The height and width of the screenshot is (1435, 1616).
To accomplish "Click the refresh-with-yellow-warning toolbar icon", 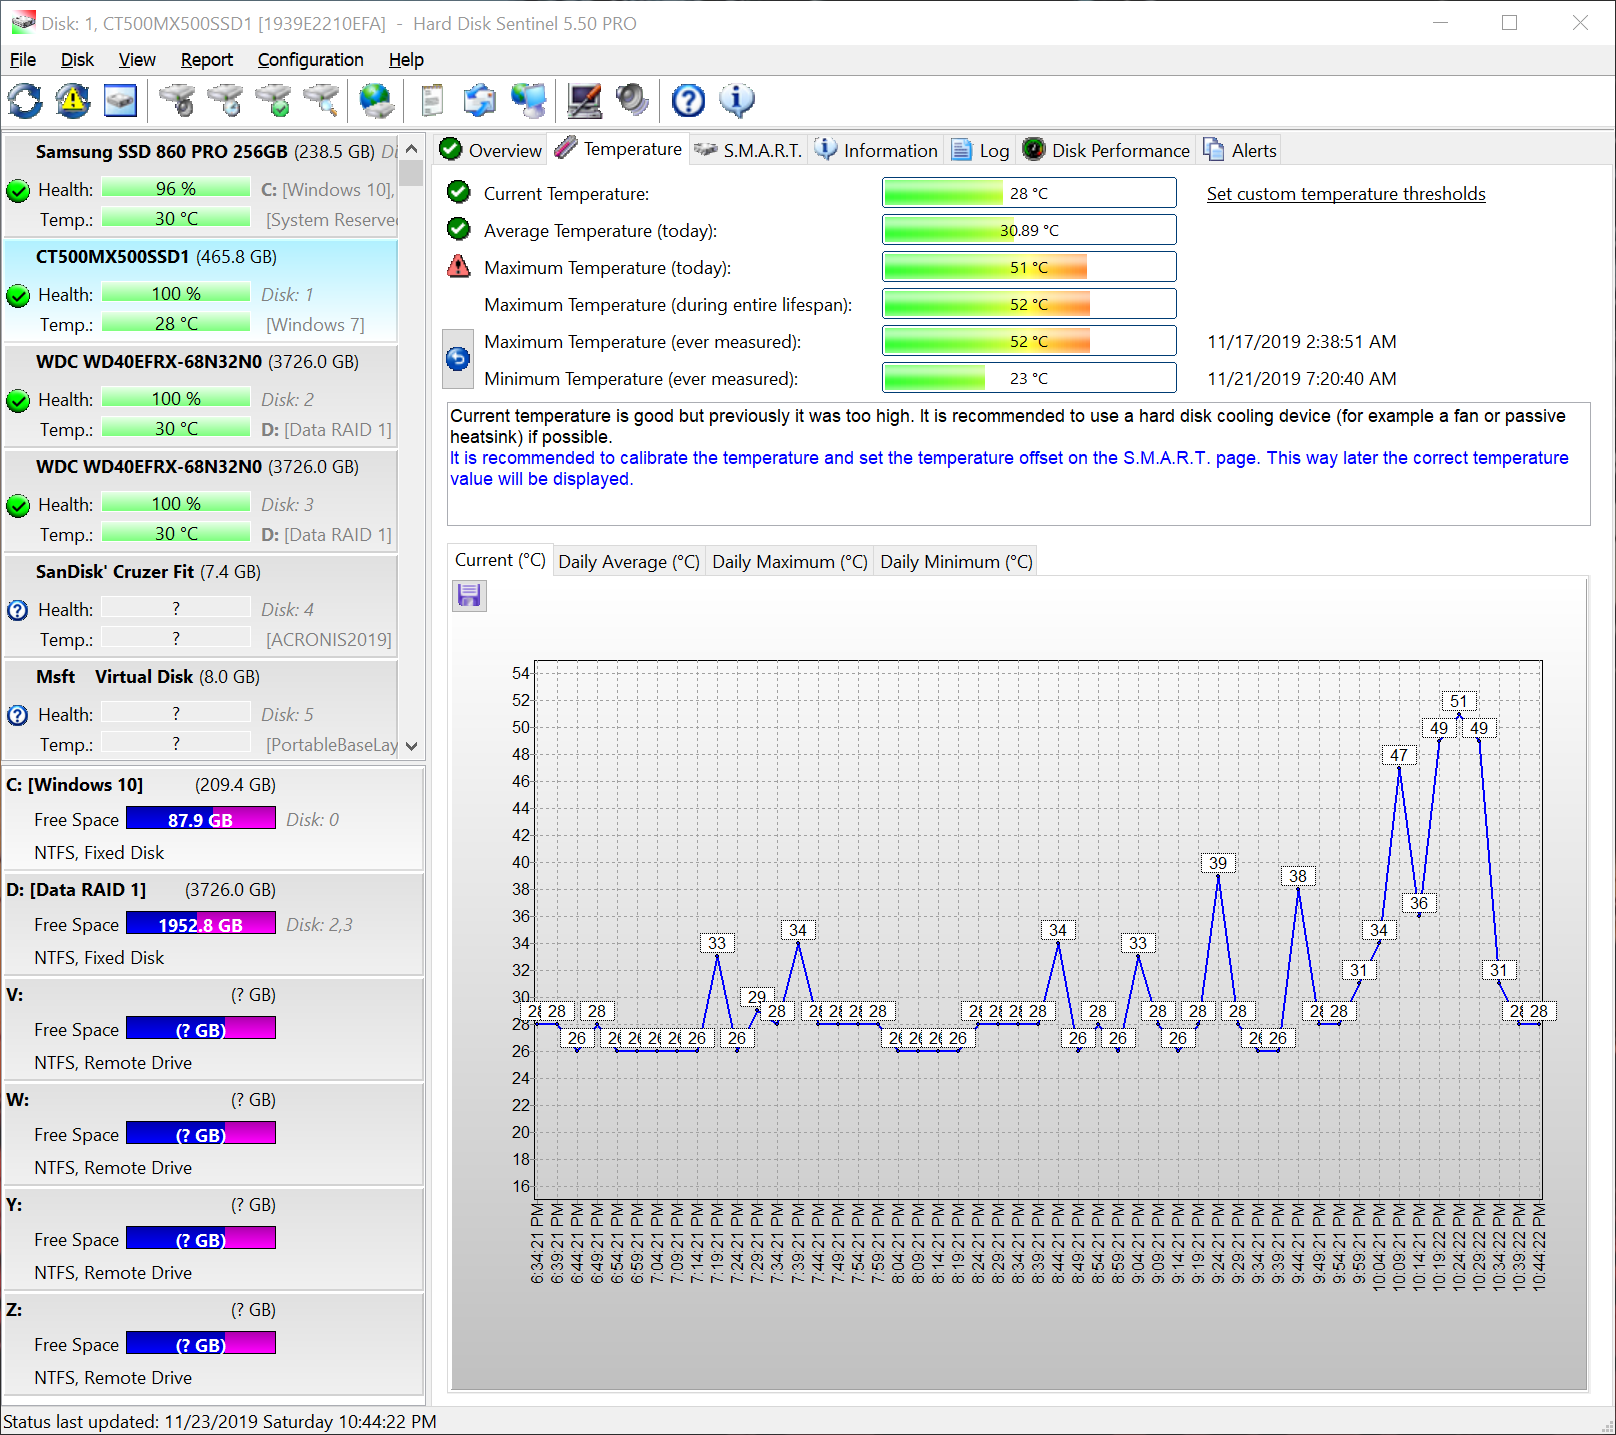I will pyautogui.click(x=72, y=100).
